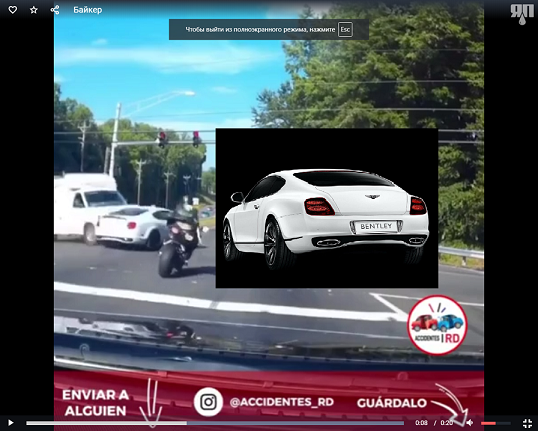Click the fullscreen exit notification banner
538x431 pixels.
tap(269, 30)
